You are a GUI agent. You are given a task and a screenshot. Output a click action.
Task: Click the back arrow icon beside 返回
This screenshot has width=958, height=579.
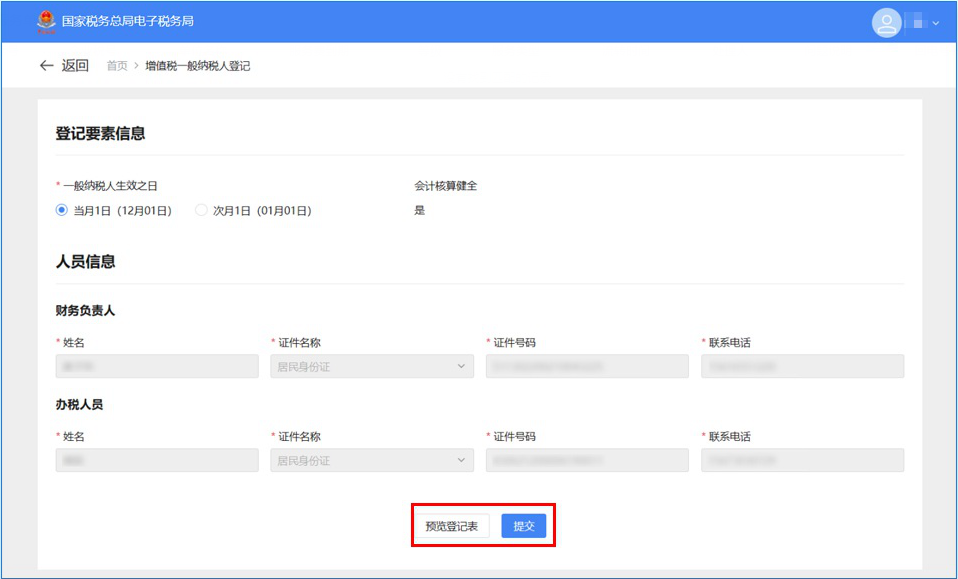point(46,66)
